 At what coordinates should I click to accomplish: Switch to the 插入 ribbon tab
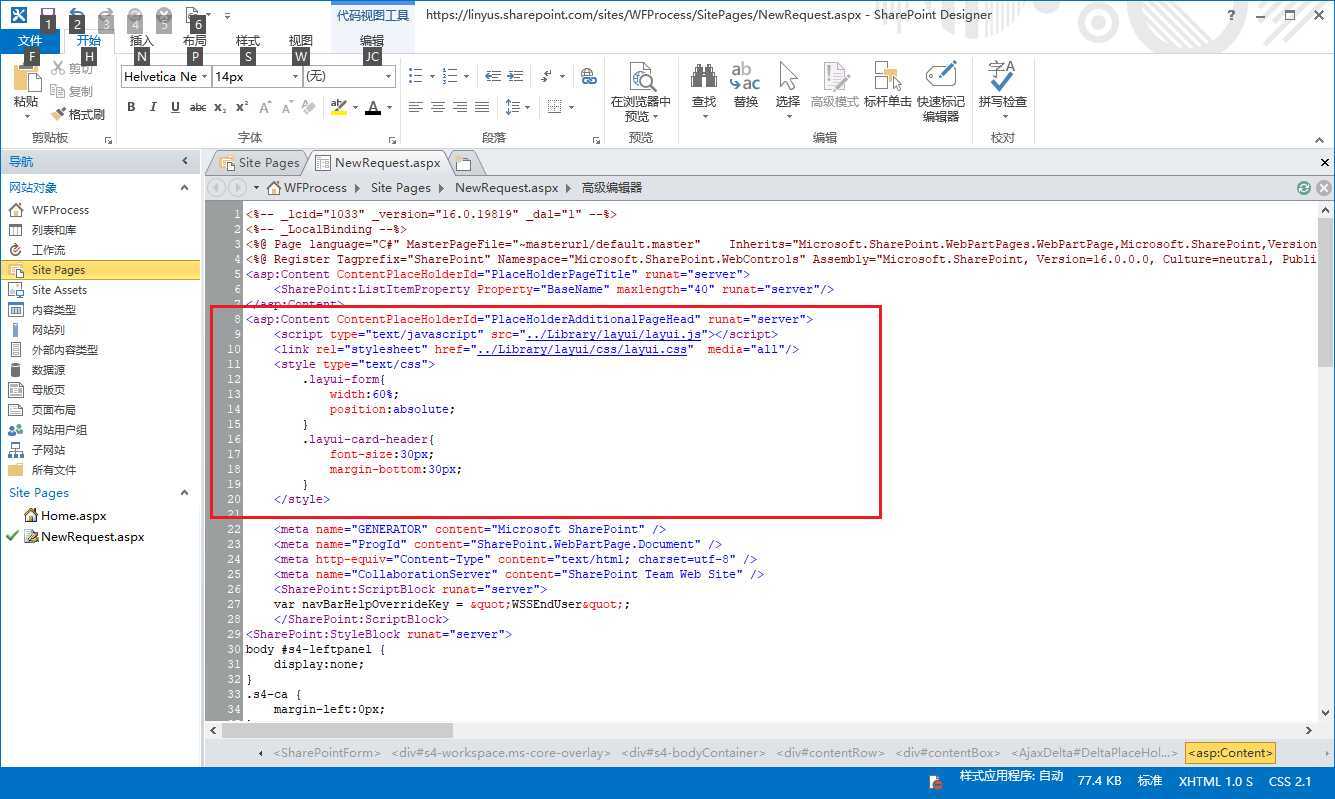click(x=142, y=41)
